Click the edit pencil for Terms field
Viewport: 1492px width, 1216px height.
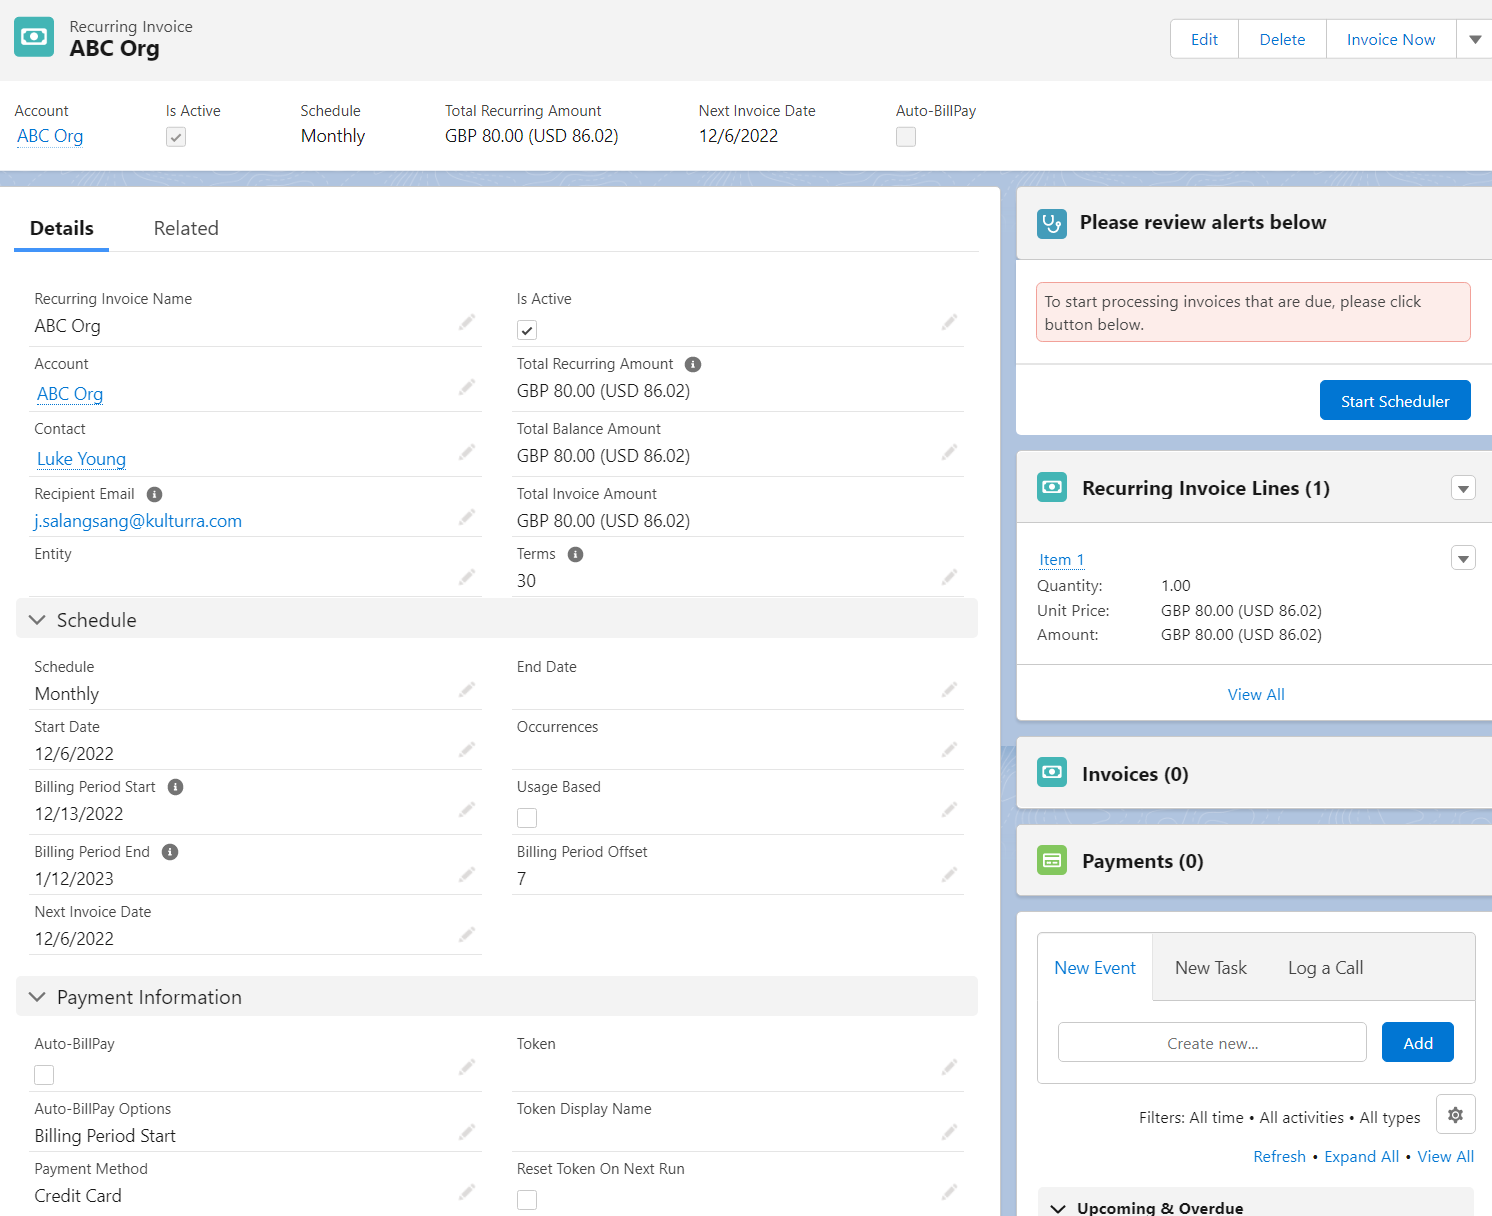pyautogui.click(x=948, y=577)
